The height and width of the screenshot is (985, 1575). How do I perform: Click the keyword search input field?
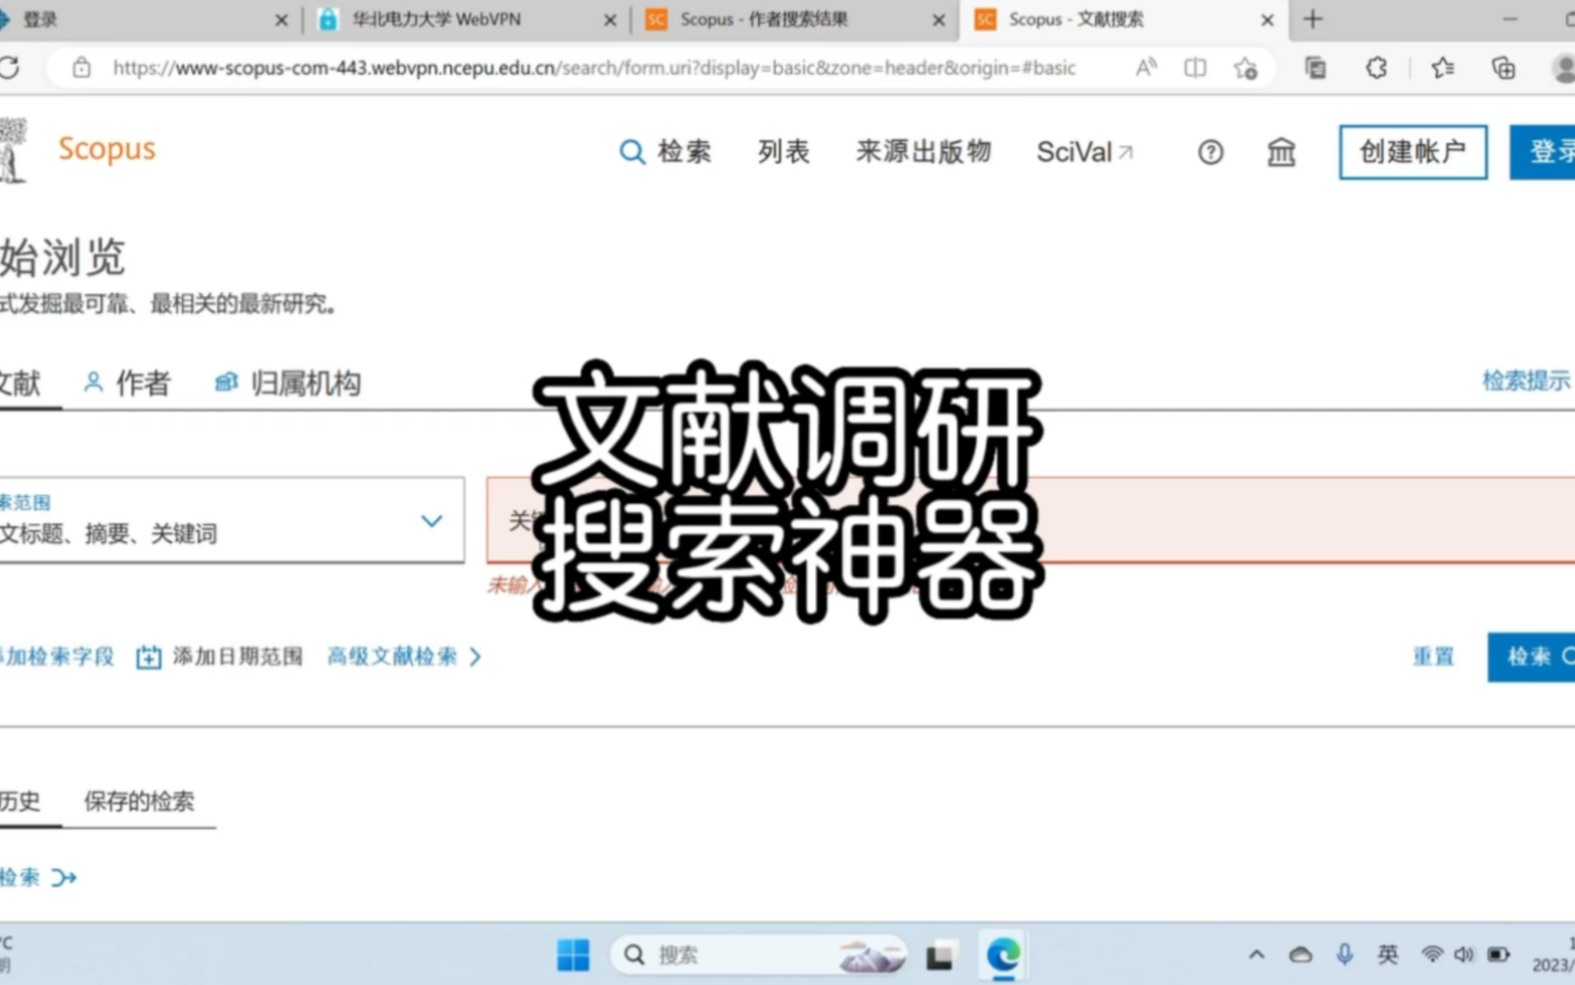(x=1030, y=520)
